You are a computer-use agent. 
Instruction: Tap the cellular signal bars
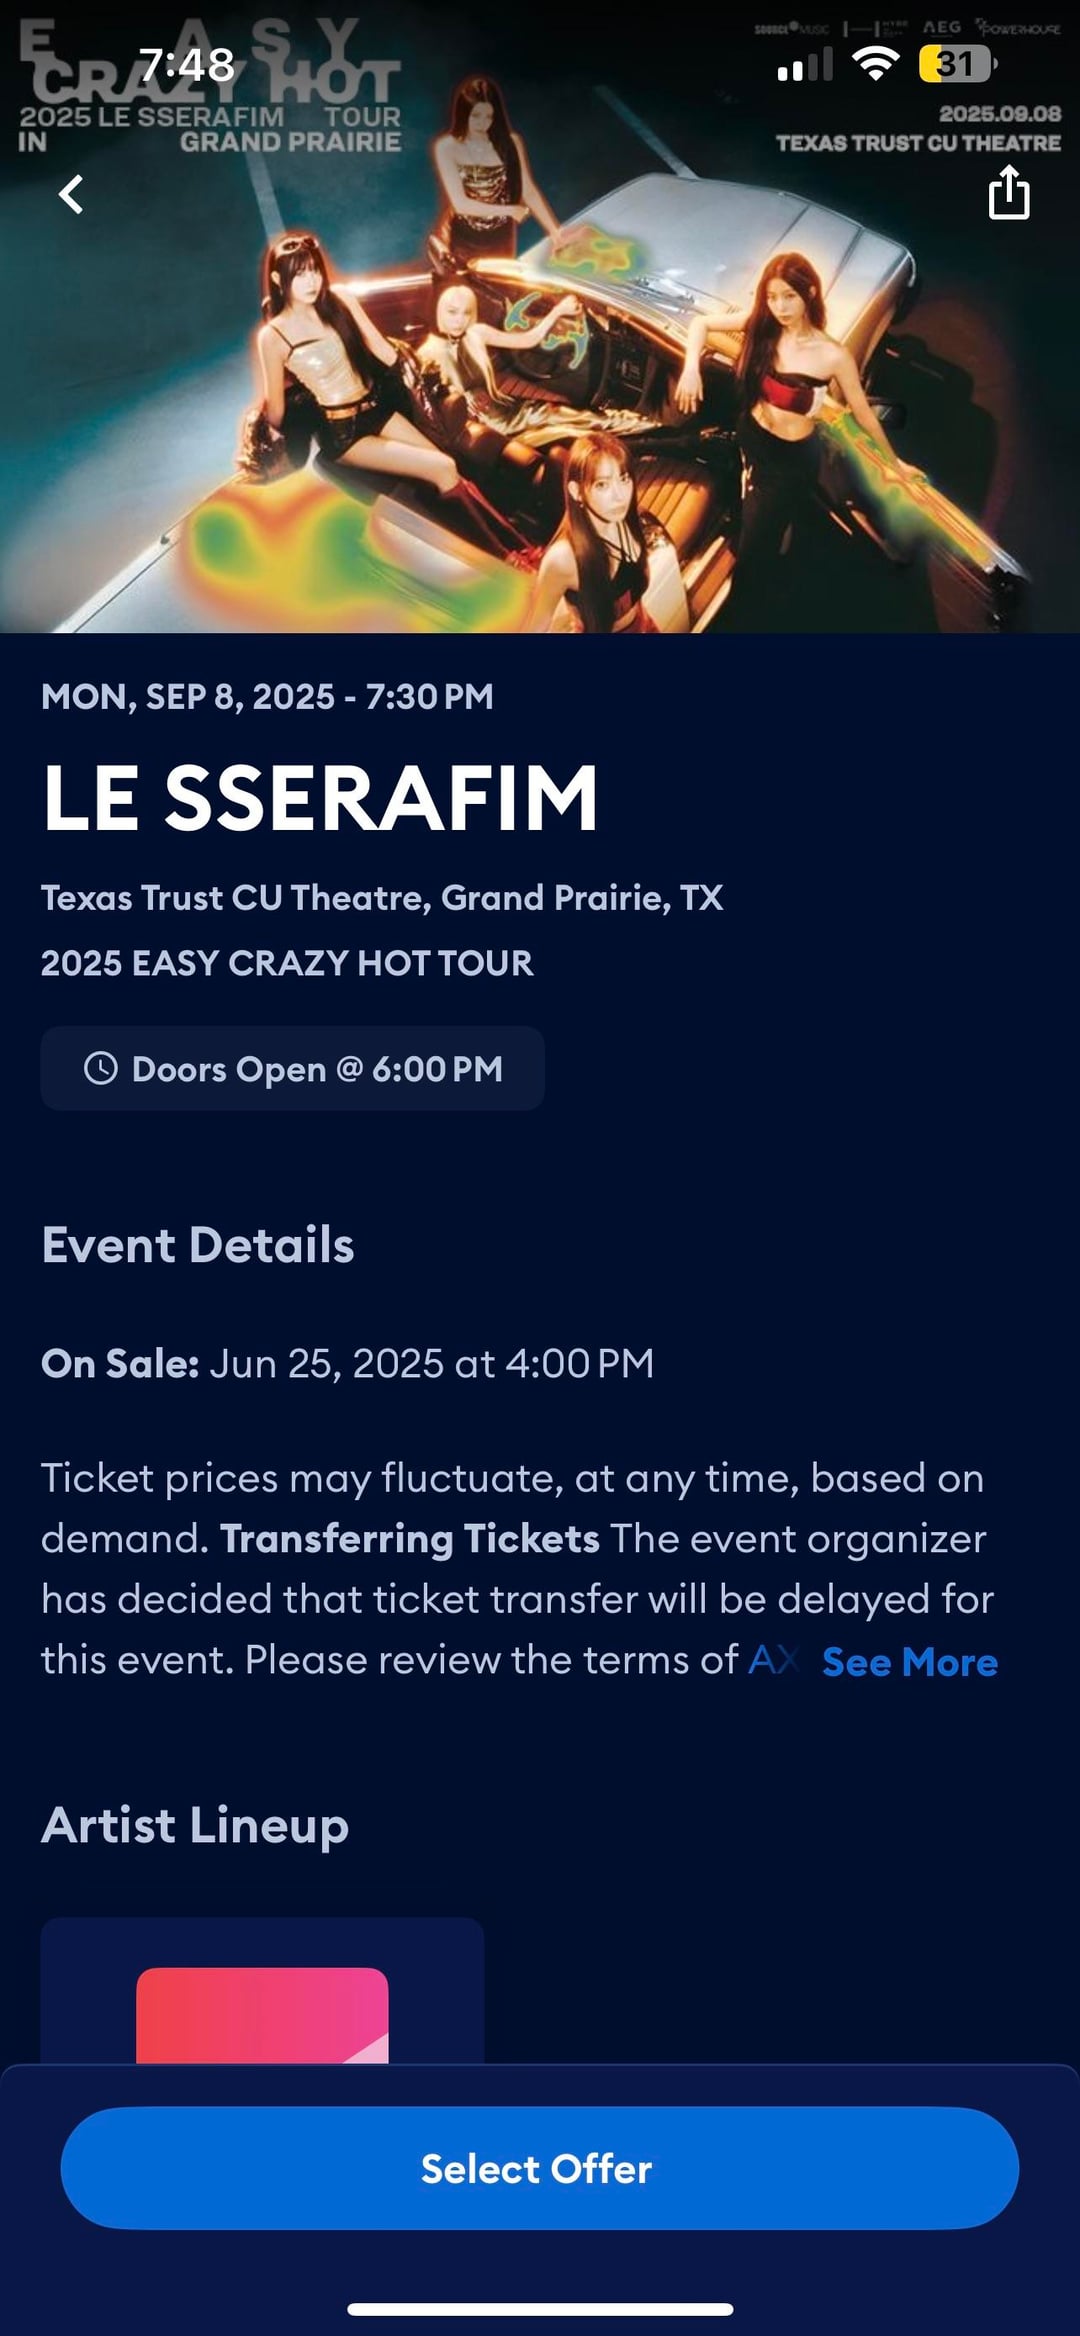coord(804,66)
